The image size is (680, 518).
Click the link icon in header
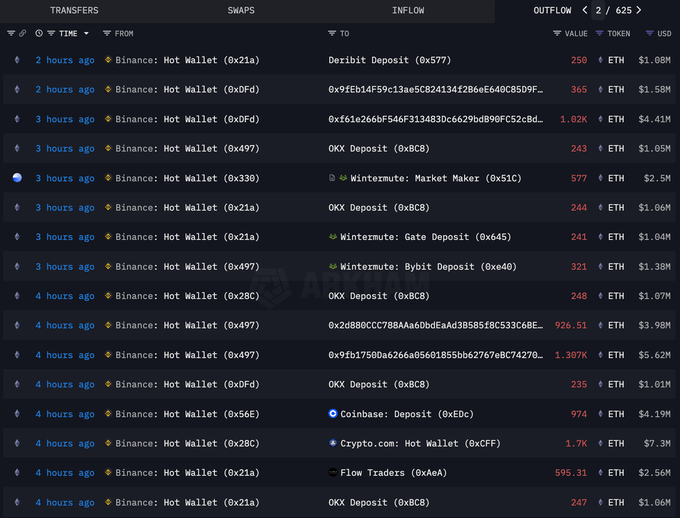[x=22, y=33]
